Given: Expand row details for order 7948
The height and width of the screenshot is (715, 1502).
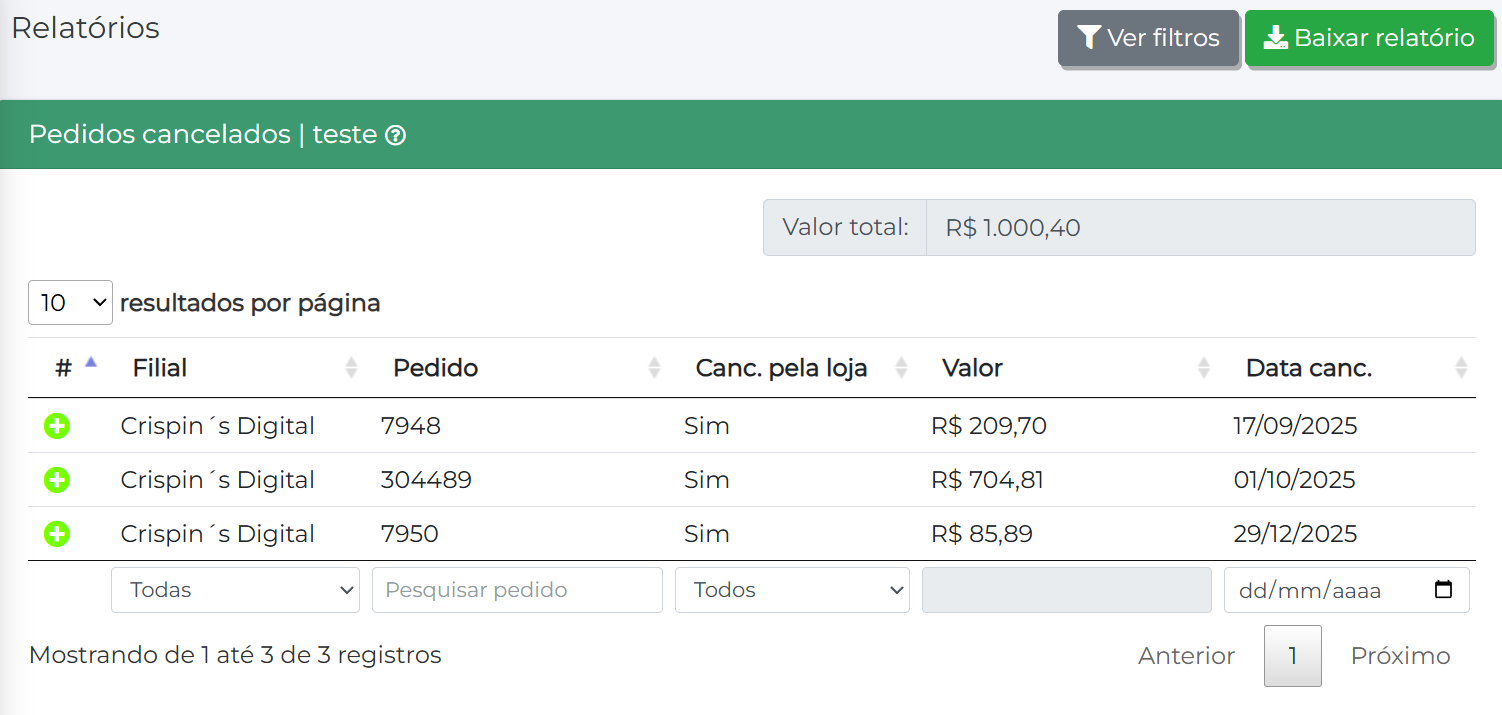Looking at the screenshot, I should (x=57, y=426).
